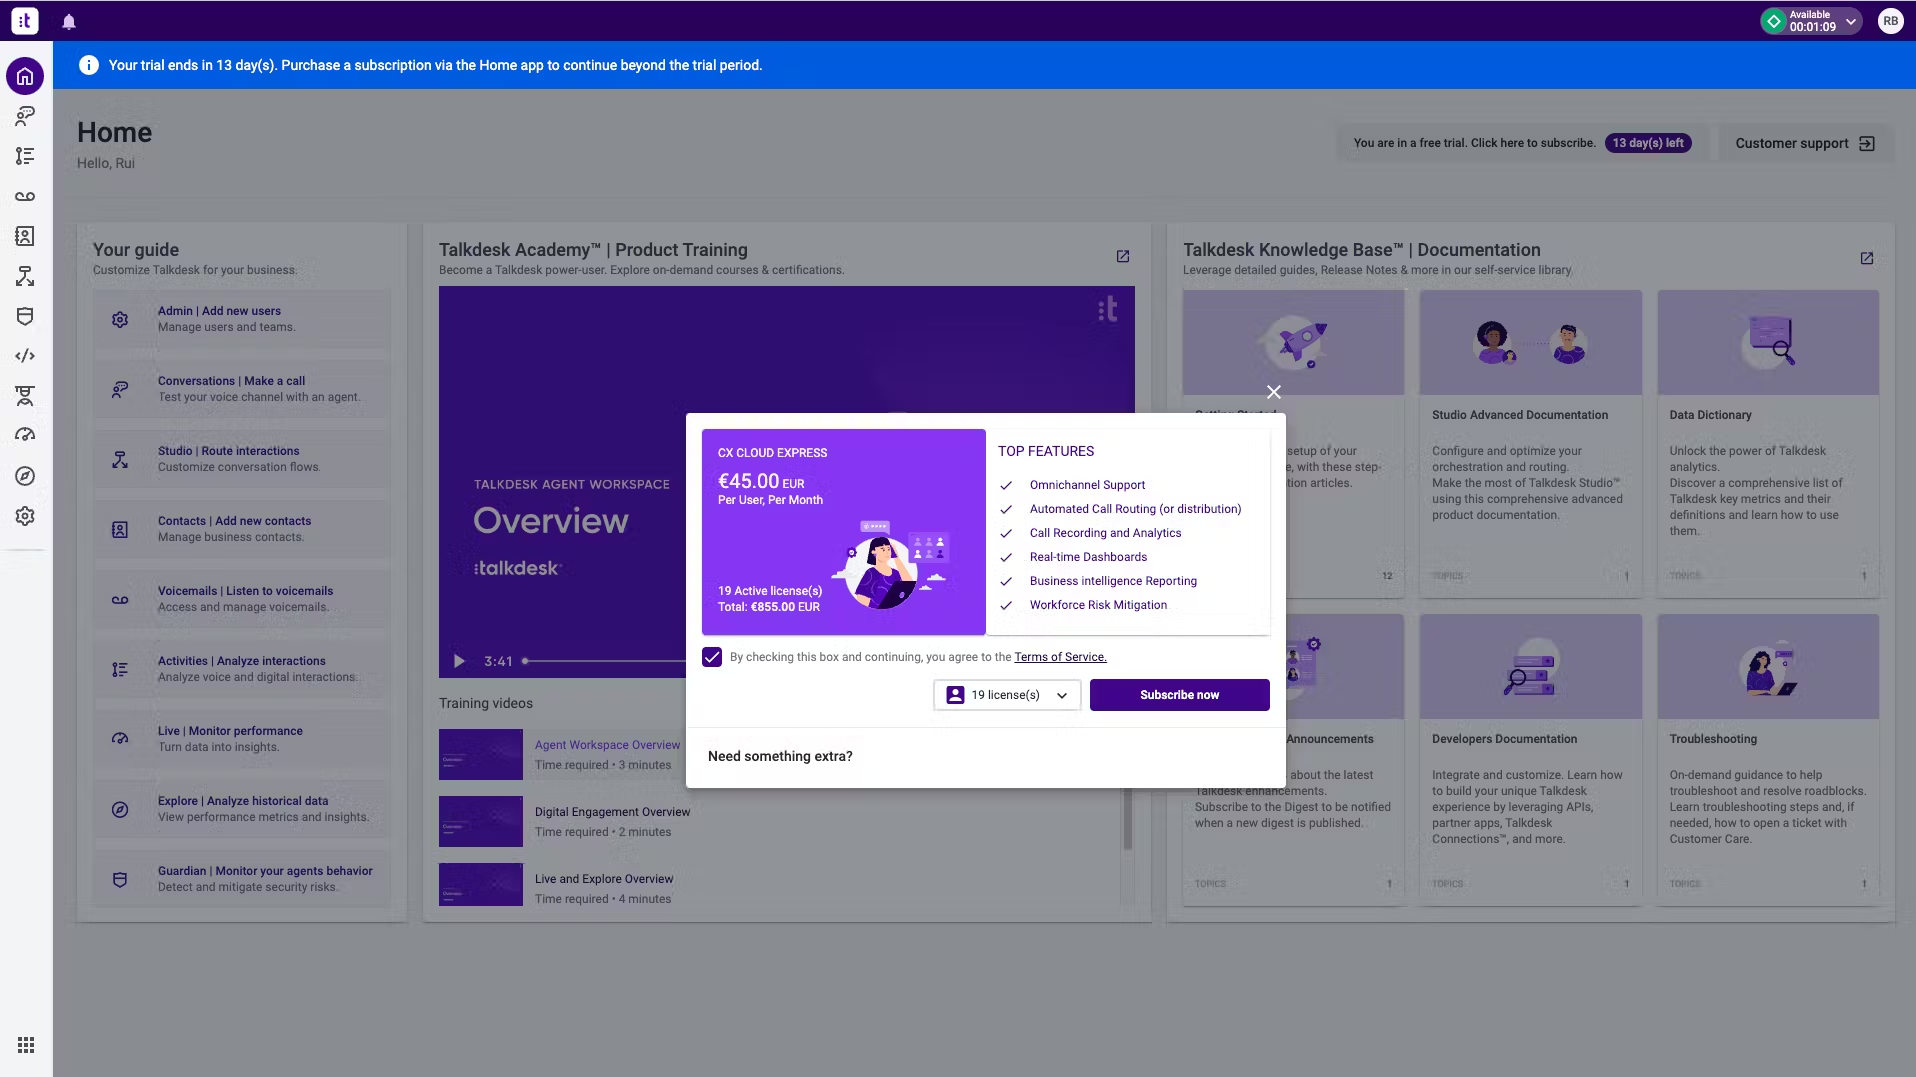This screenshot has width=1916, height=1077.
Task: Open Agent Workspace Overview training video link
Action: point(607,745)
